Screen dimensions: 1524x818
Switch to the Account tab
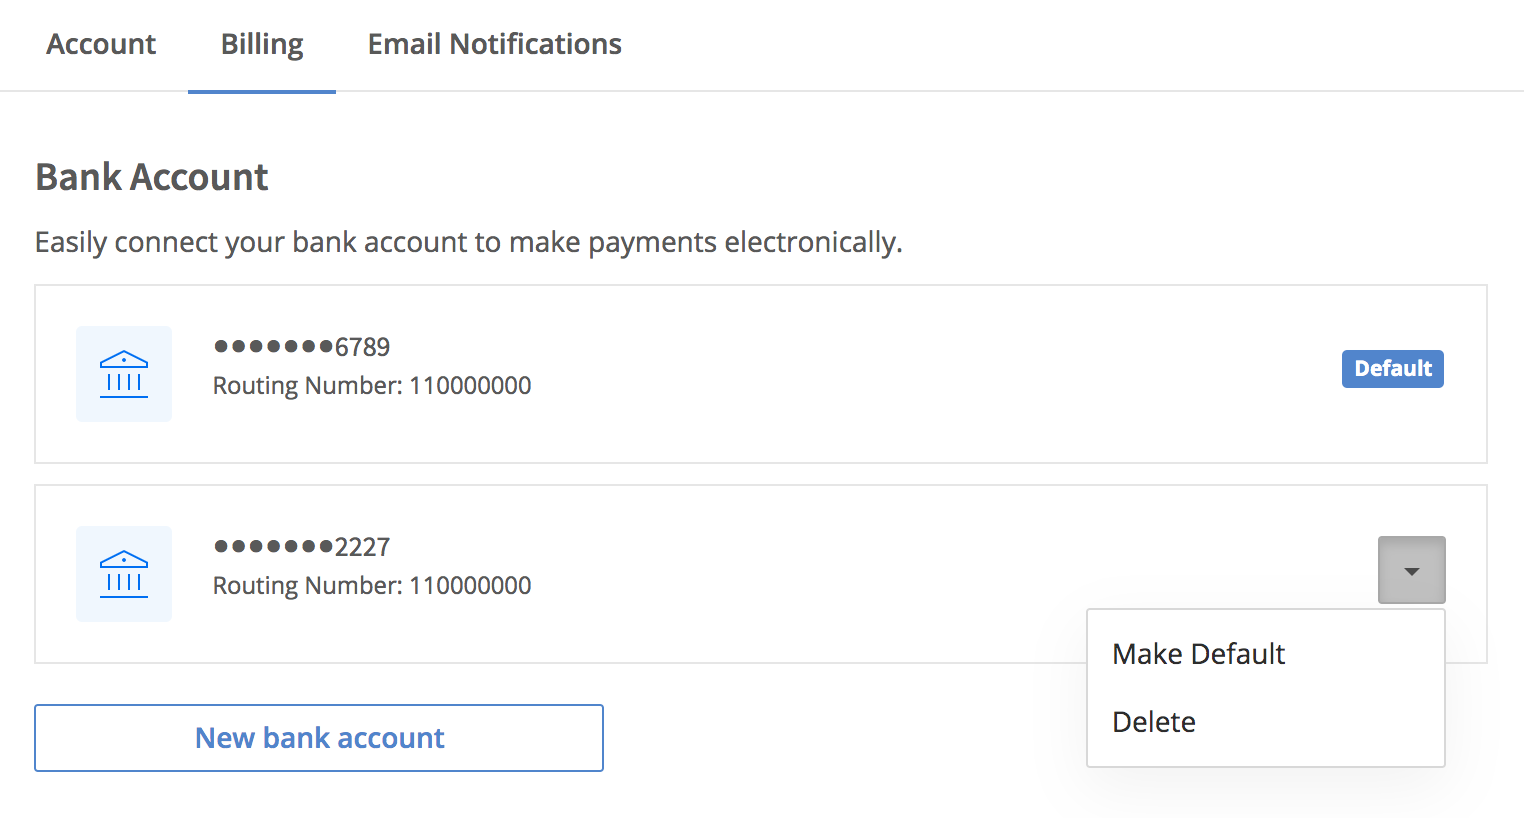pos(101,44)
